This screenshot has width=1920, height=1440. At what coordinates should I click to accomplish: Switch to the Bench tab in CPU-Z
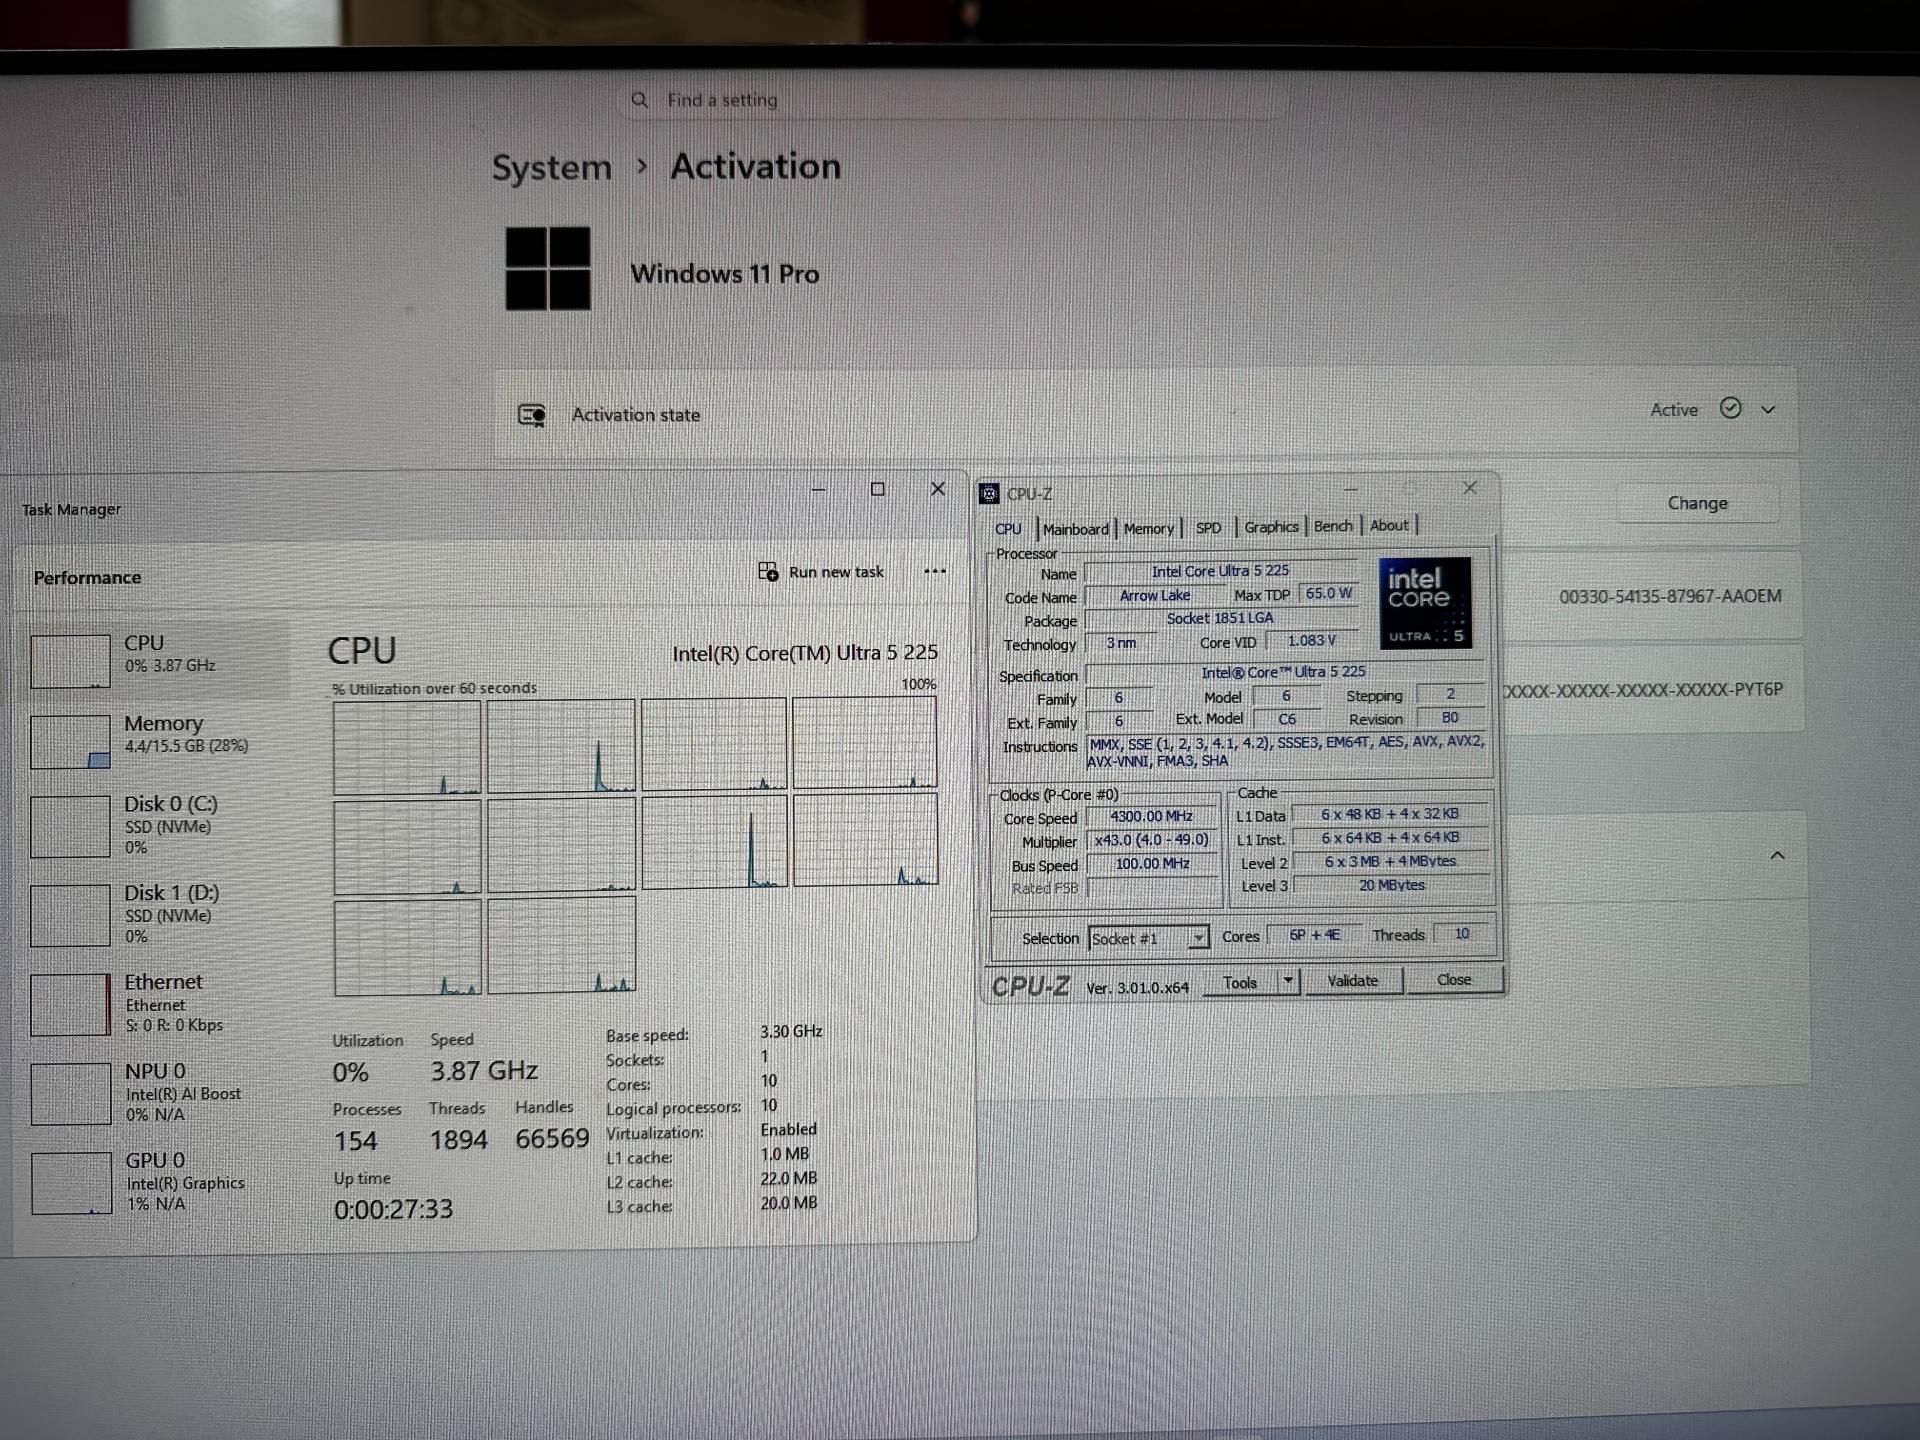tap(1333, 526)
